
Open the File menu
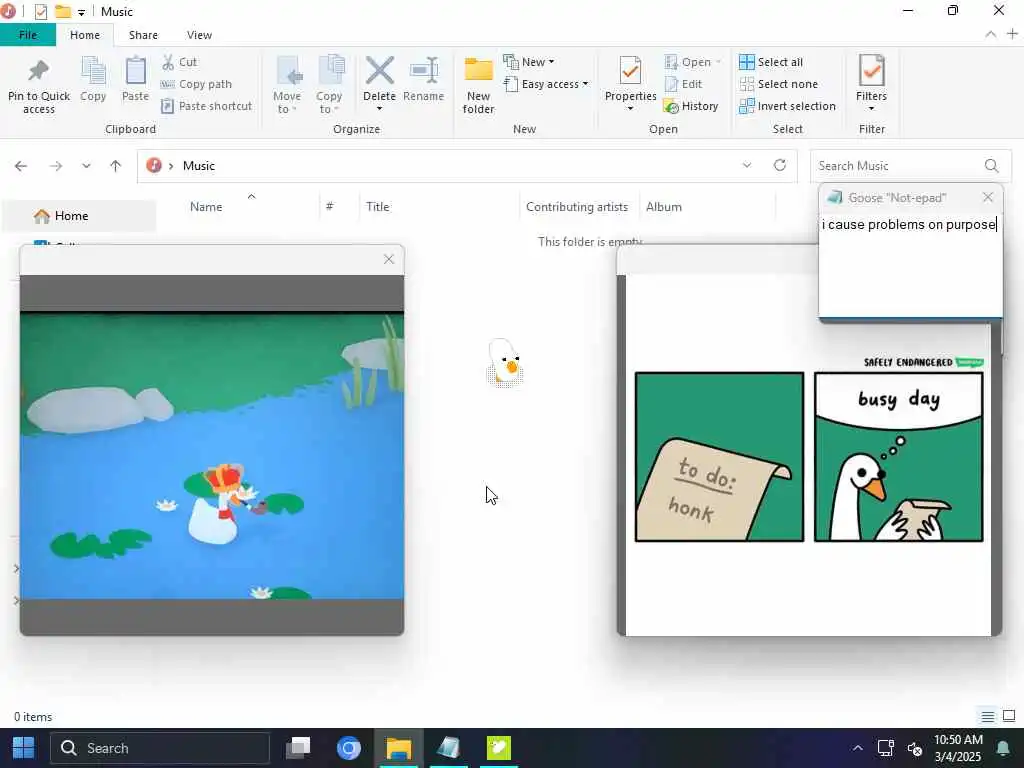tap(27, 35)
